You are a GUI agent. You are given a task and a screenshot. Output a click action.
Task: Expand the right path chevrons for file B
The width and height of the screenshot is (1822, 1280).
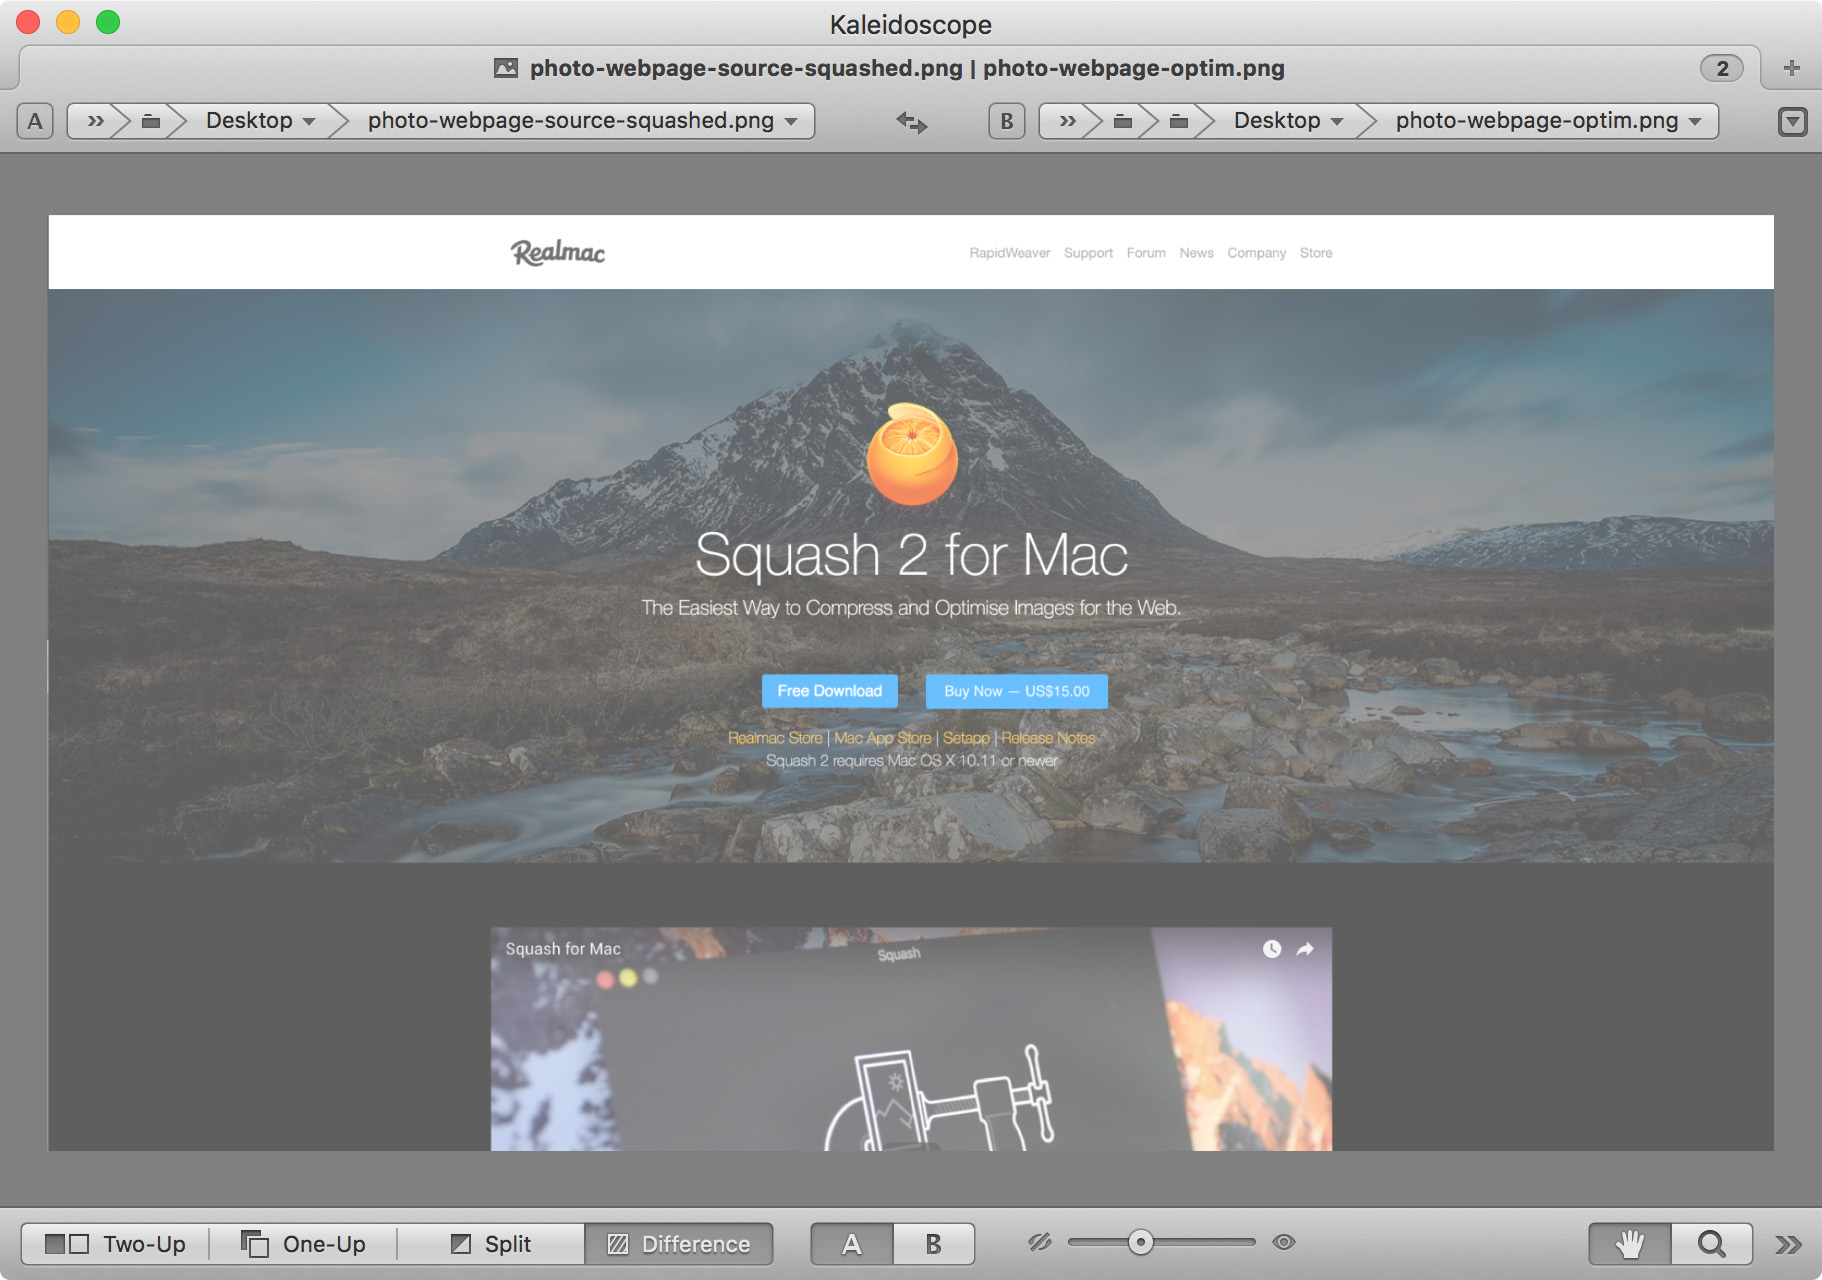click(1067, 121)
